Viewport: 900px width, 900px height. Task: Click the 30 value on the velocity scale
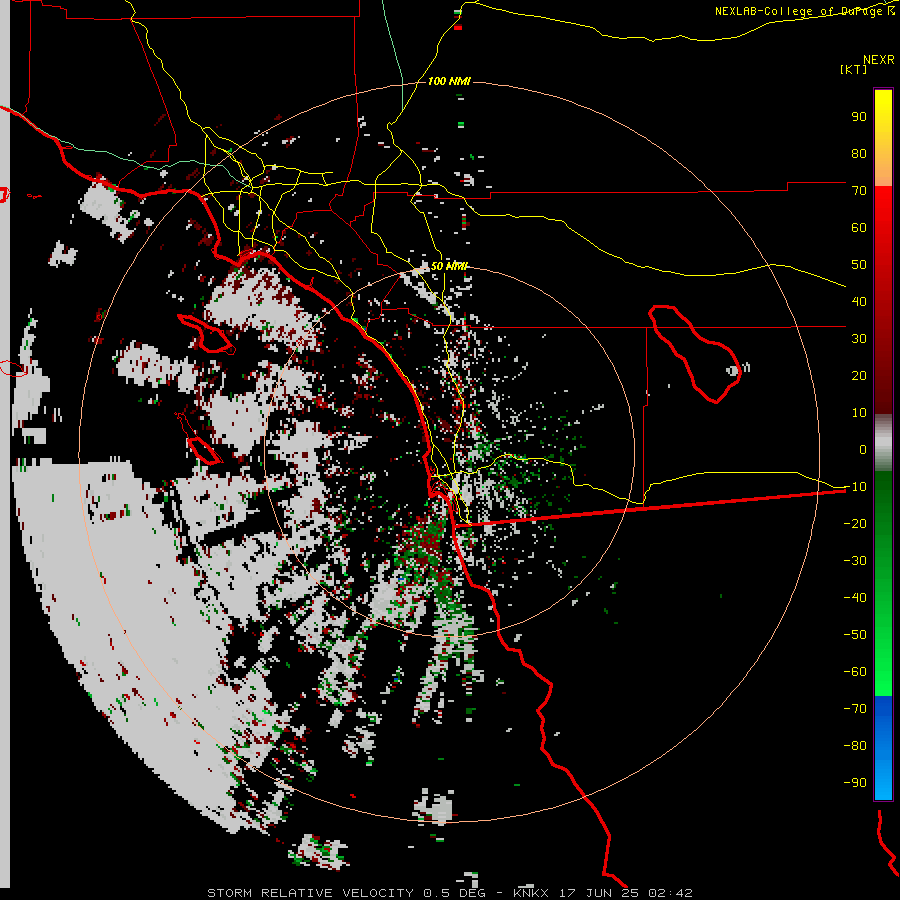[859, 339]
